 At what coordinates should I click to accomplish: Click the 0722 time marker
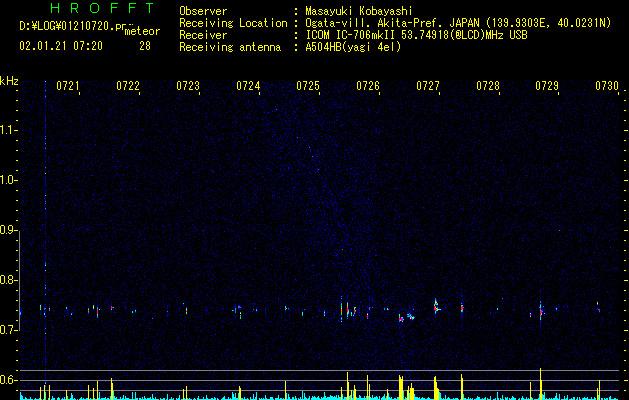[128, 86]
